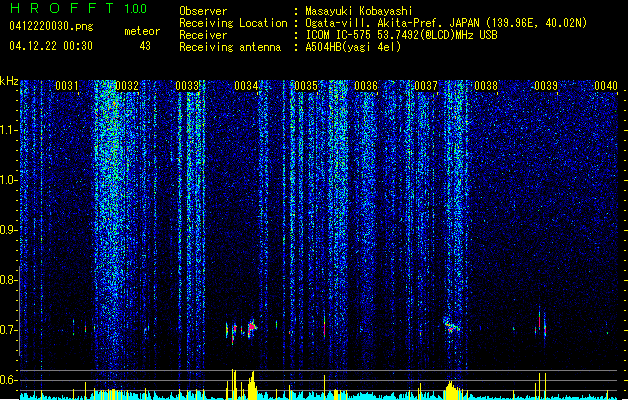
Task: Click the 0.9 kHz axis tick label
Action: coord(9,230)
